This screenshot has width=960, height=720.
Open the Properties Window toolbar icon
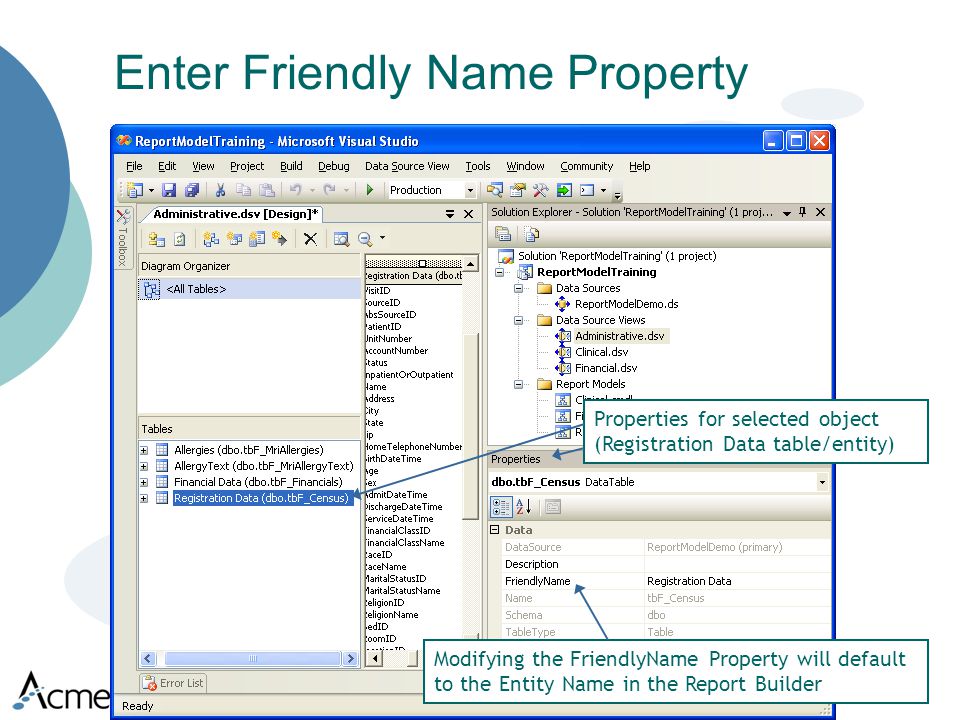pos(518,190)
